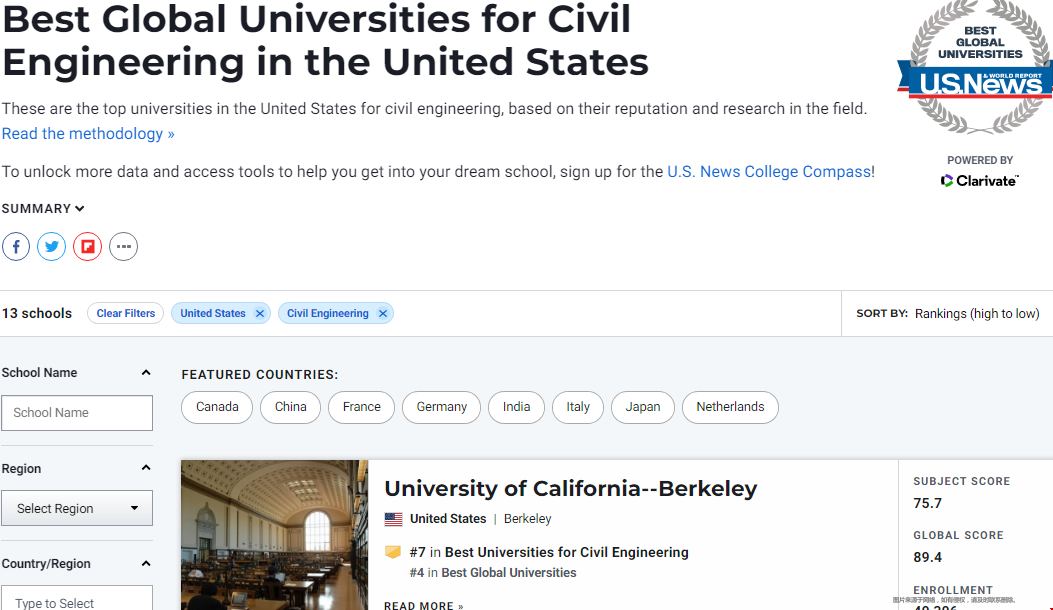Click the U.S. News Best Global Universities badge
The width and height of the screenshot is (1053, 610).
(x=974, y=70)
